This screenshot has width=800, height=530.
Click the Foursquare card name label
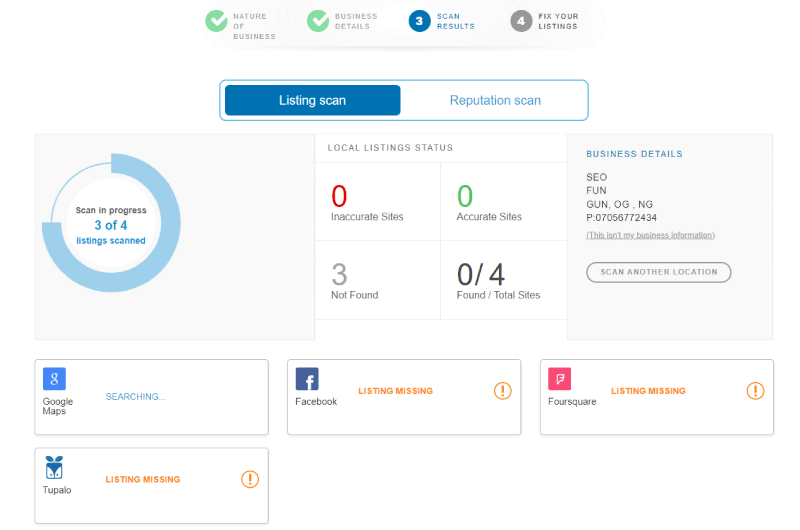pos(572,401)
